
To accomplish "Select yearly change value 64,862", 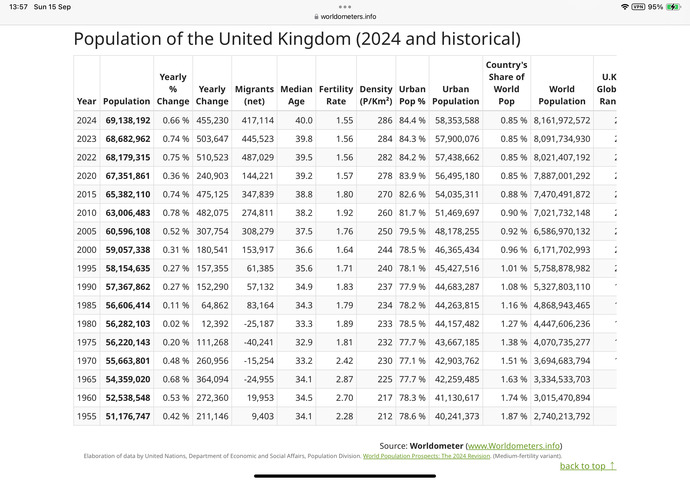I will click(215, 305).
